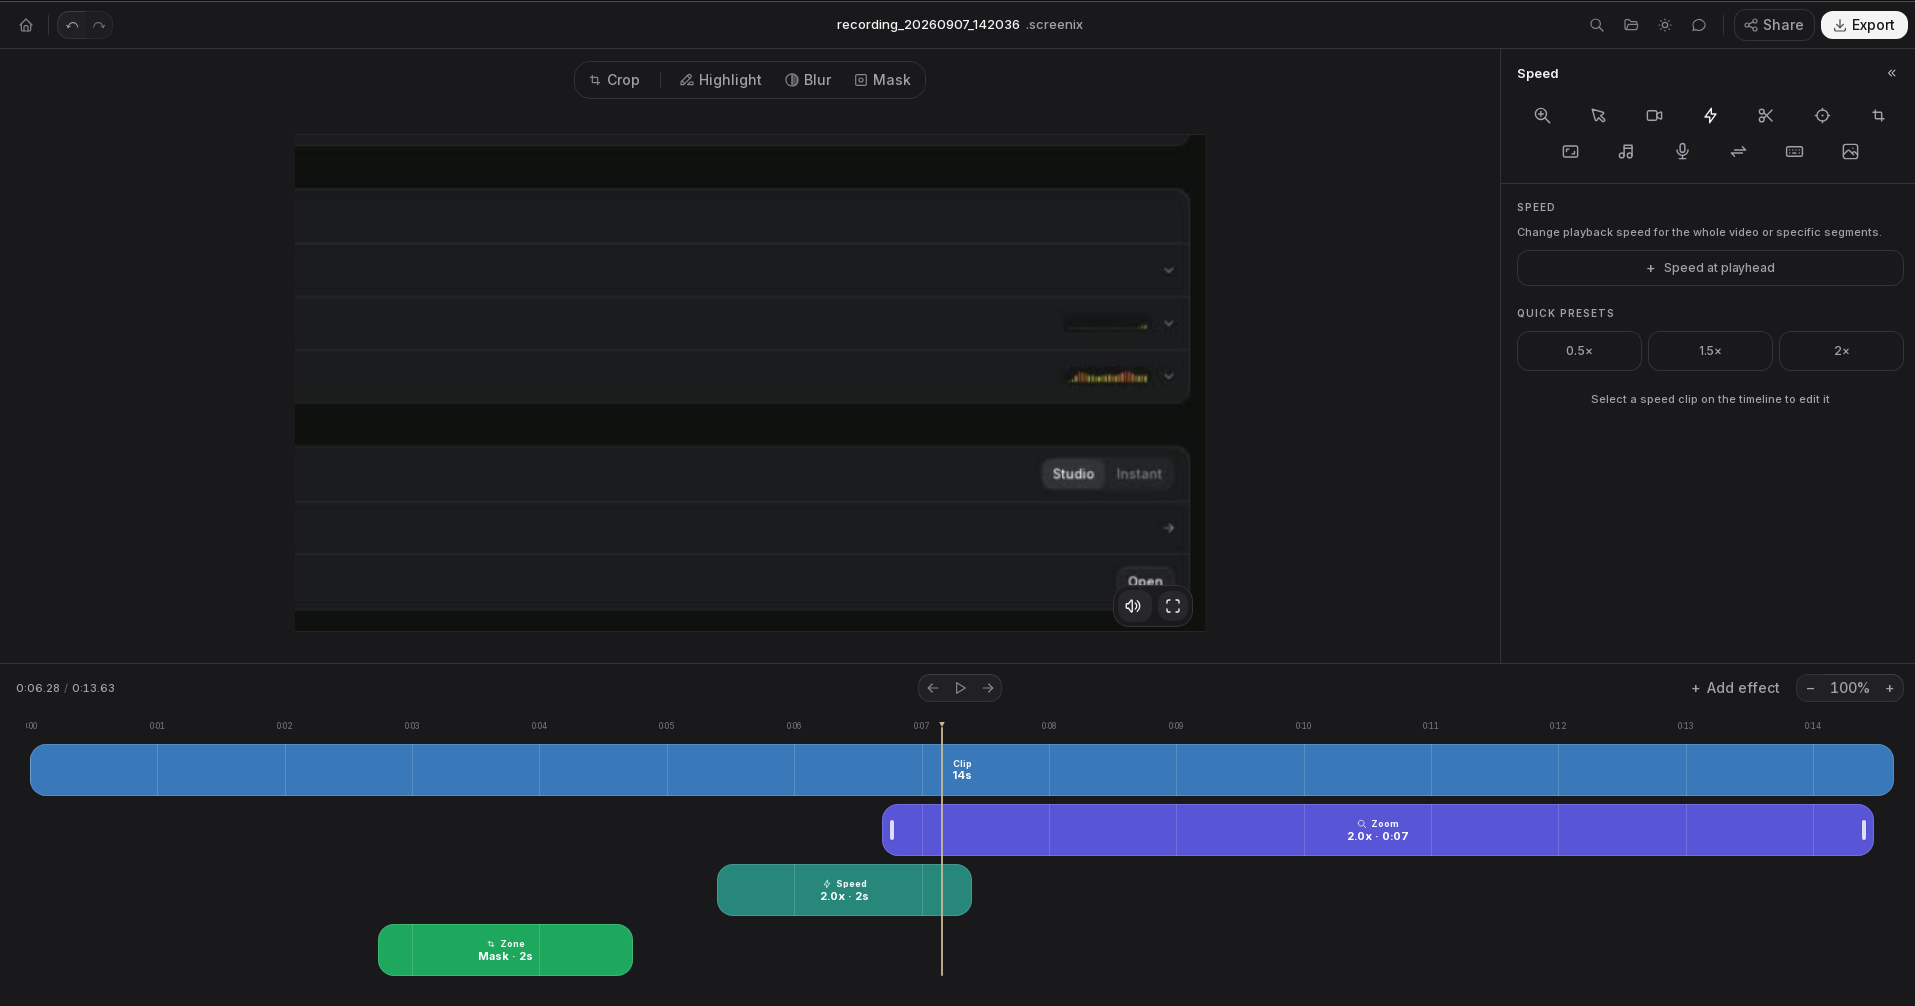1915x1006 pixels.
Task: Open the Crop tool icon in side panel
Action: click(1878, 116)
